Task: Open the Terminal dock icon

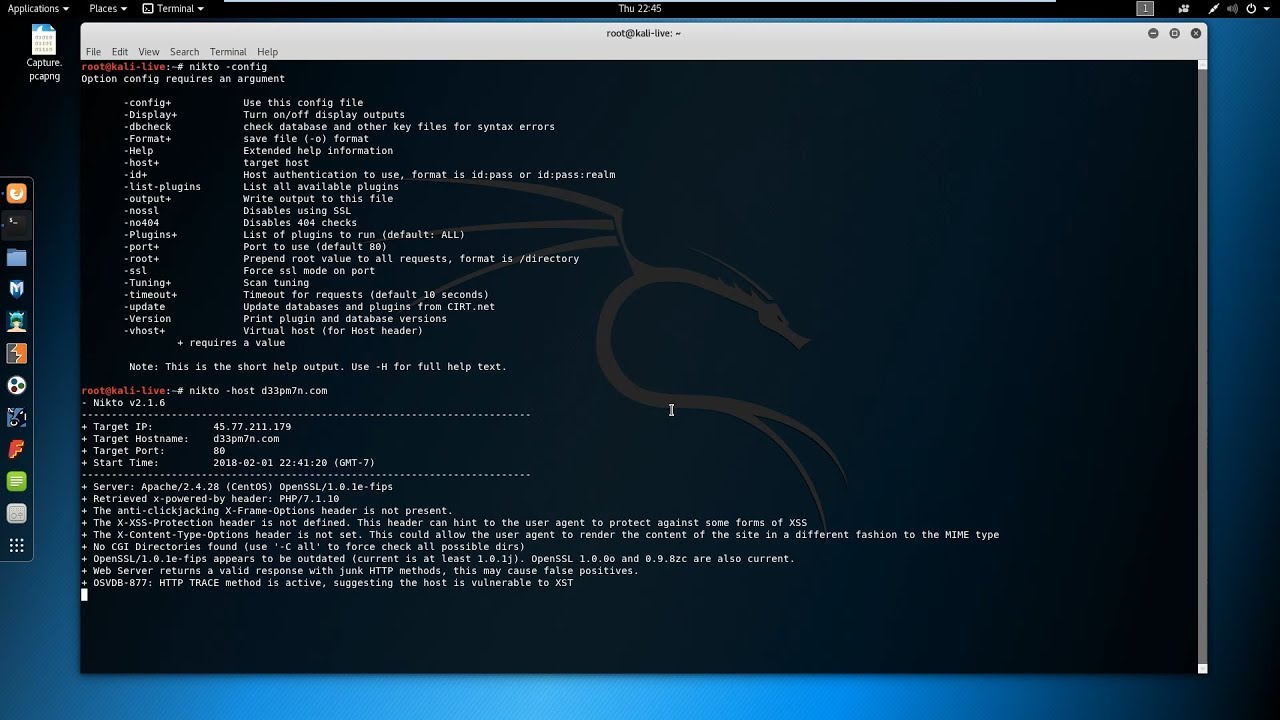Action: click(16, 226)
